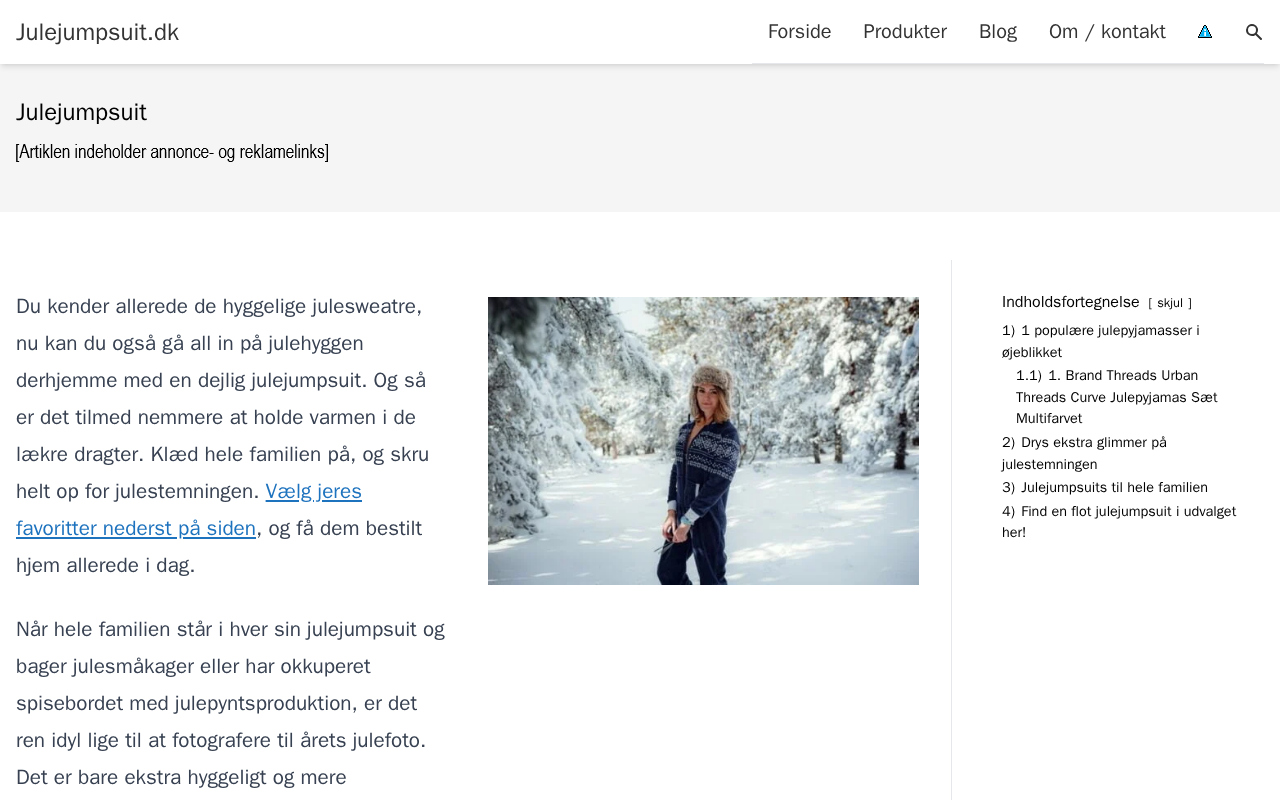The height and width of the screenshot is (800, 1280).
Task: Open the Produkter menu item
Action: tap(904, 32)
